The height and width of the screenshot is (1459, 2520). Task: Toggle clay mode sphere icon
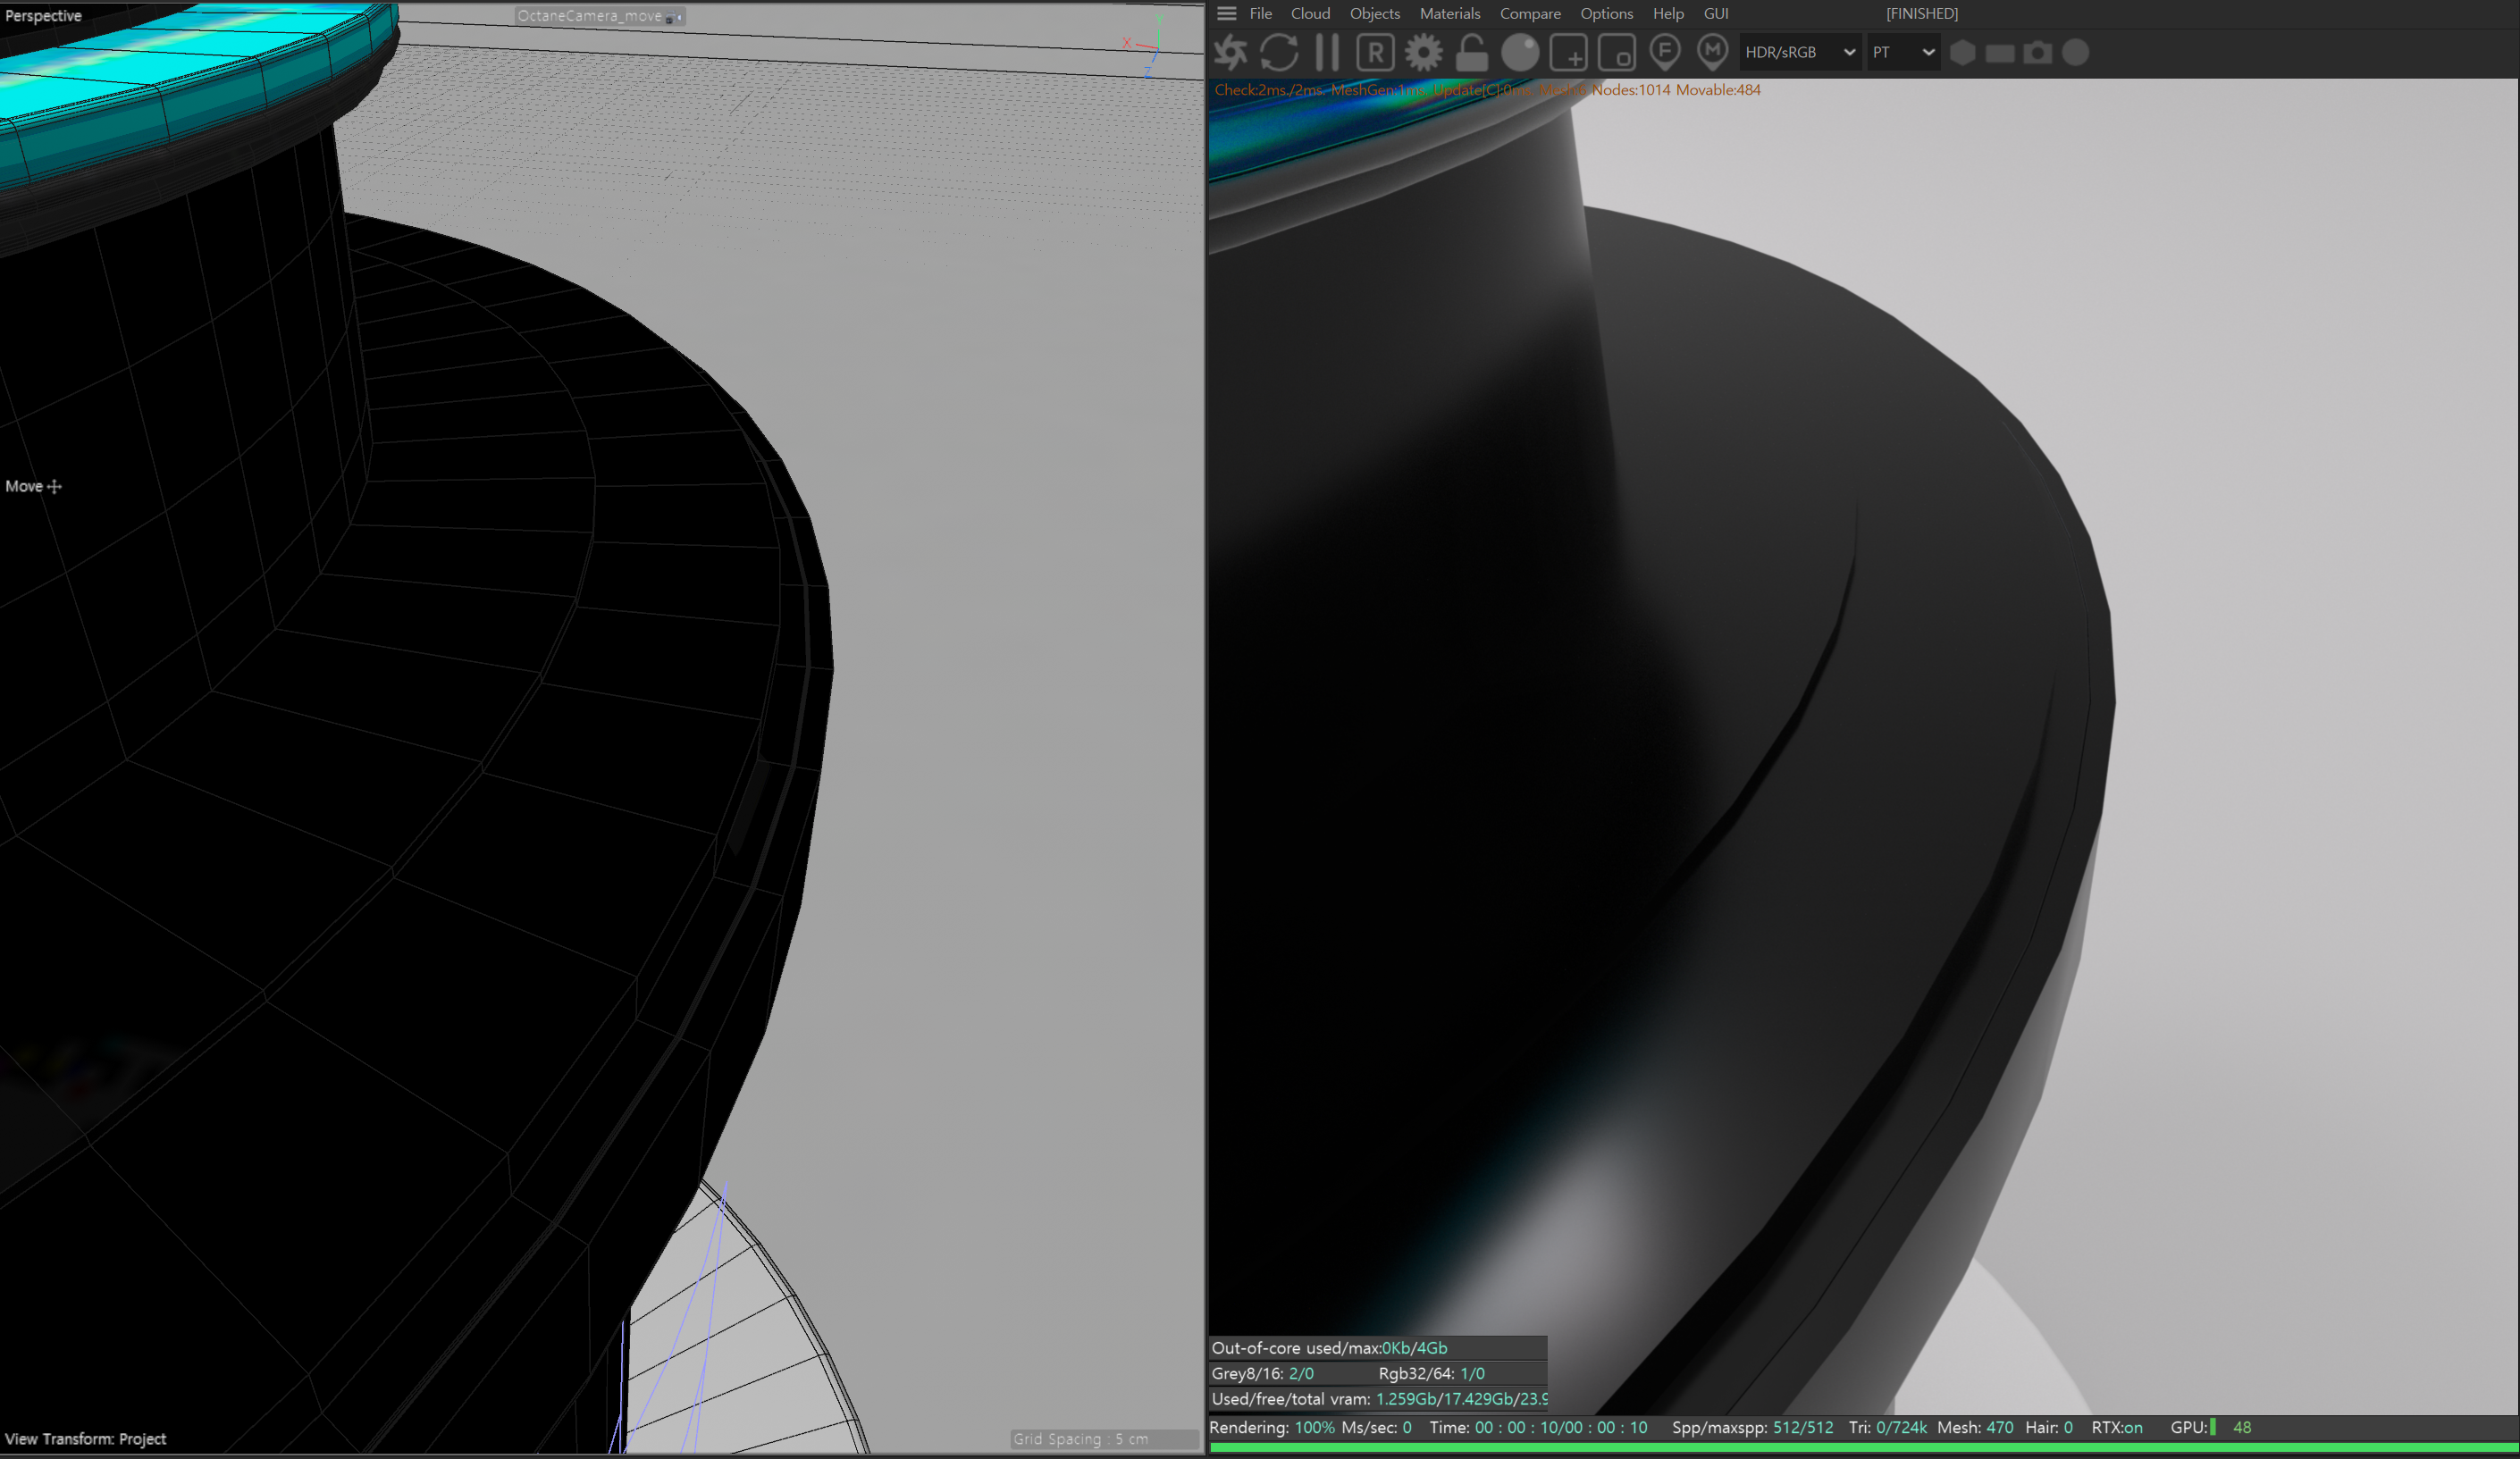pos(1520,52)
